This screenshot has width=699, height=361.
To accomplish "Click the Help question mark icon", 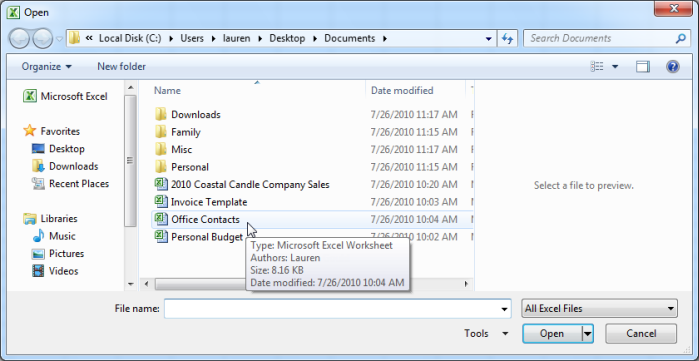I will point(672,67).
